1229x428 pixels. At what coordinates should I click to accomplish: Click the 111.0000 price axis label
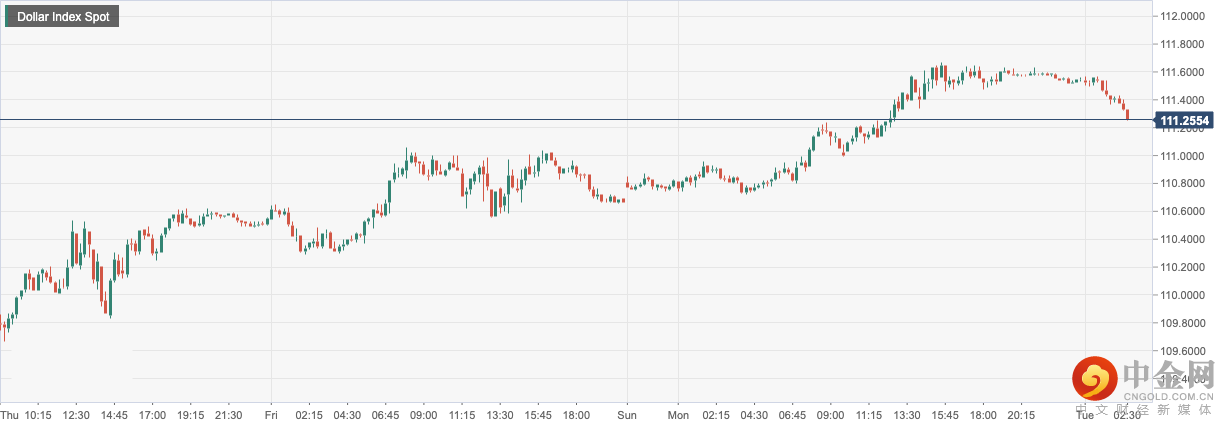[x=1182, y=156]
